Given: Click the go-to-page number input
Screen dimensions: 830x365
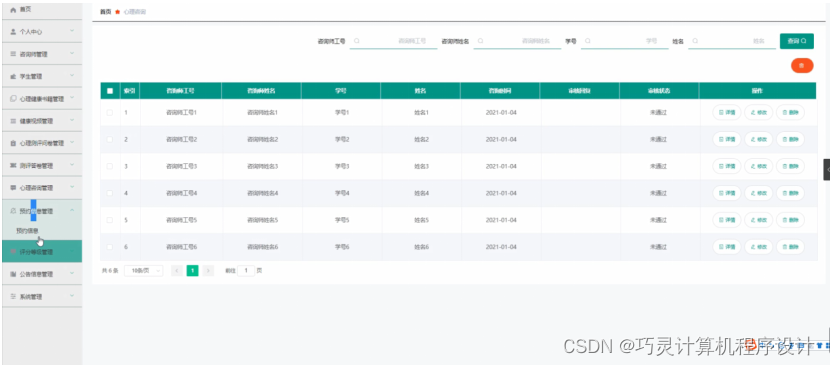Looking at the screenshot, I should pyautogui.click(x=246, y=271).
